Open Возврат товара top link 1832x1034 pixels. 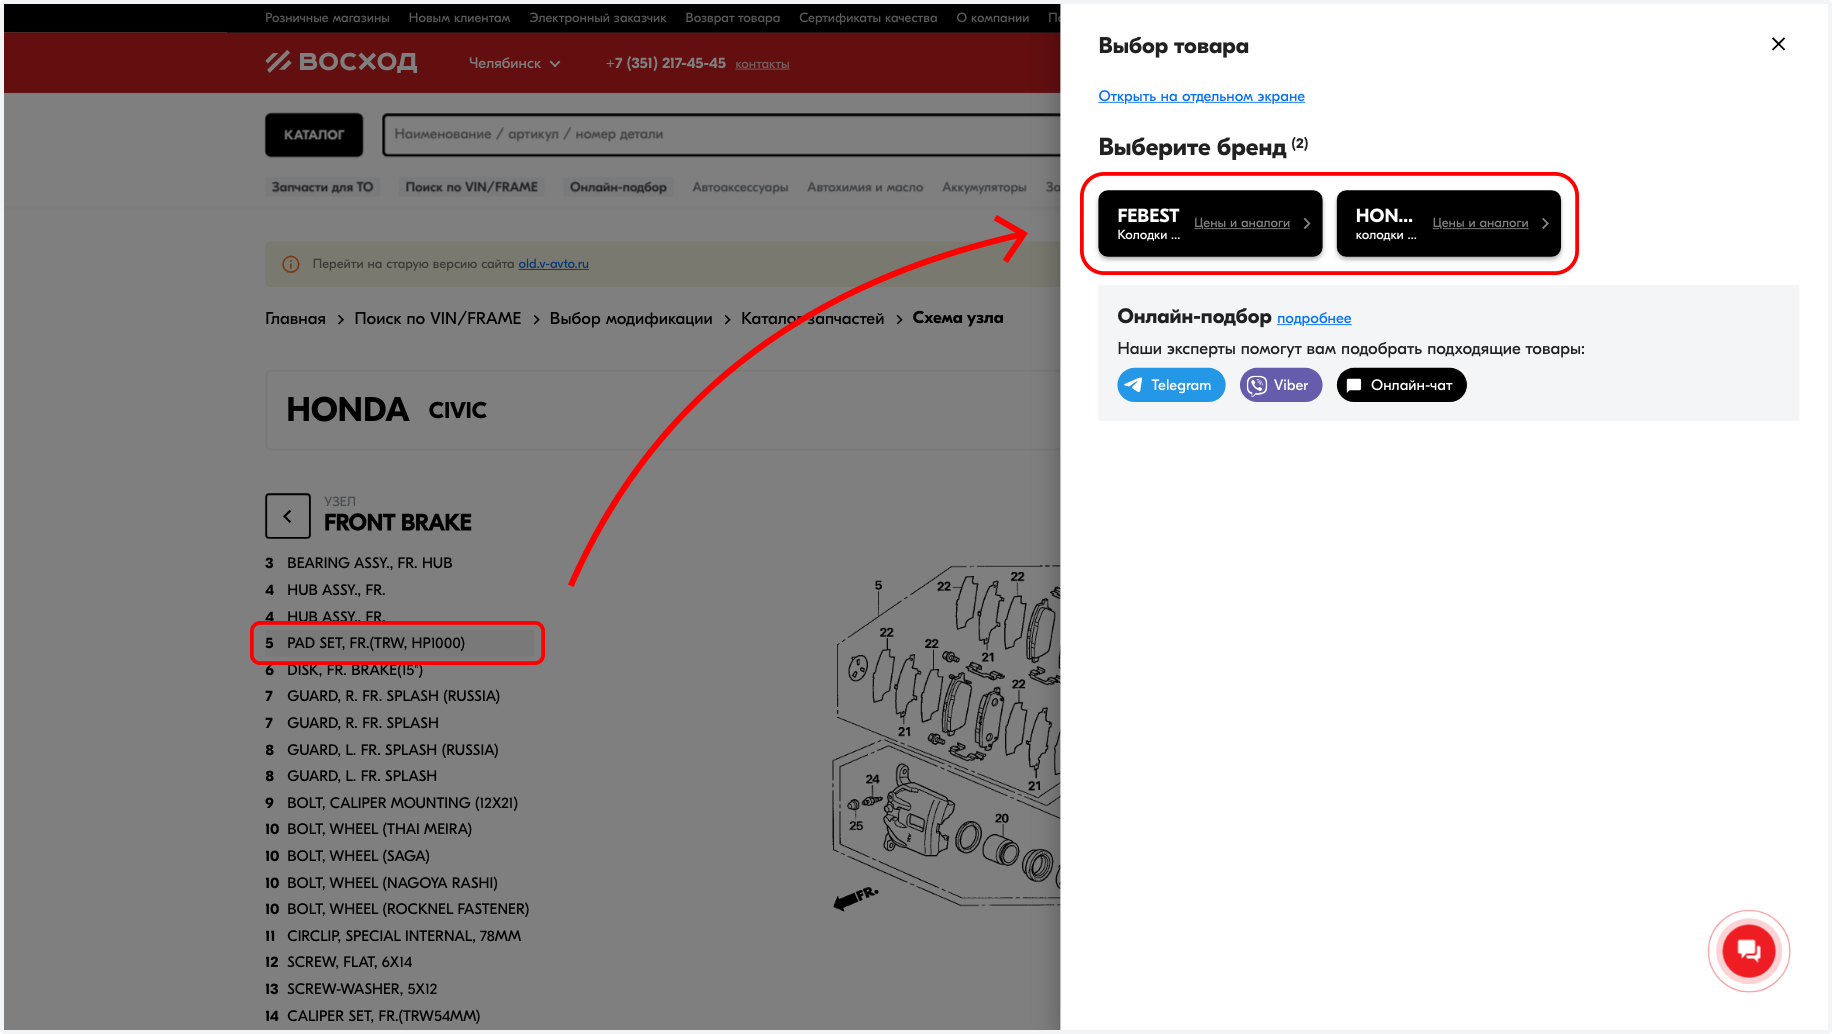click(732, 18)
